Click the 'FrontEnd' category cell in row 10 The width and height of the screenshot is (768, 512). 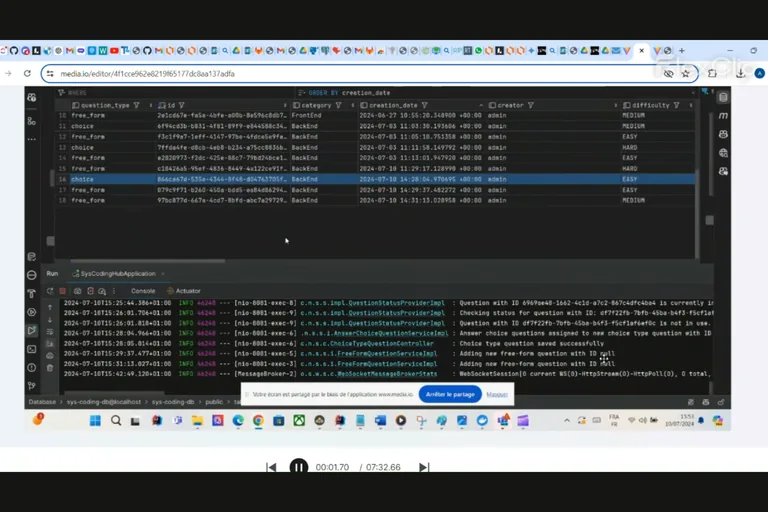coord(323,116)
